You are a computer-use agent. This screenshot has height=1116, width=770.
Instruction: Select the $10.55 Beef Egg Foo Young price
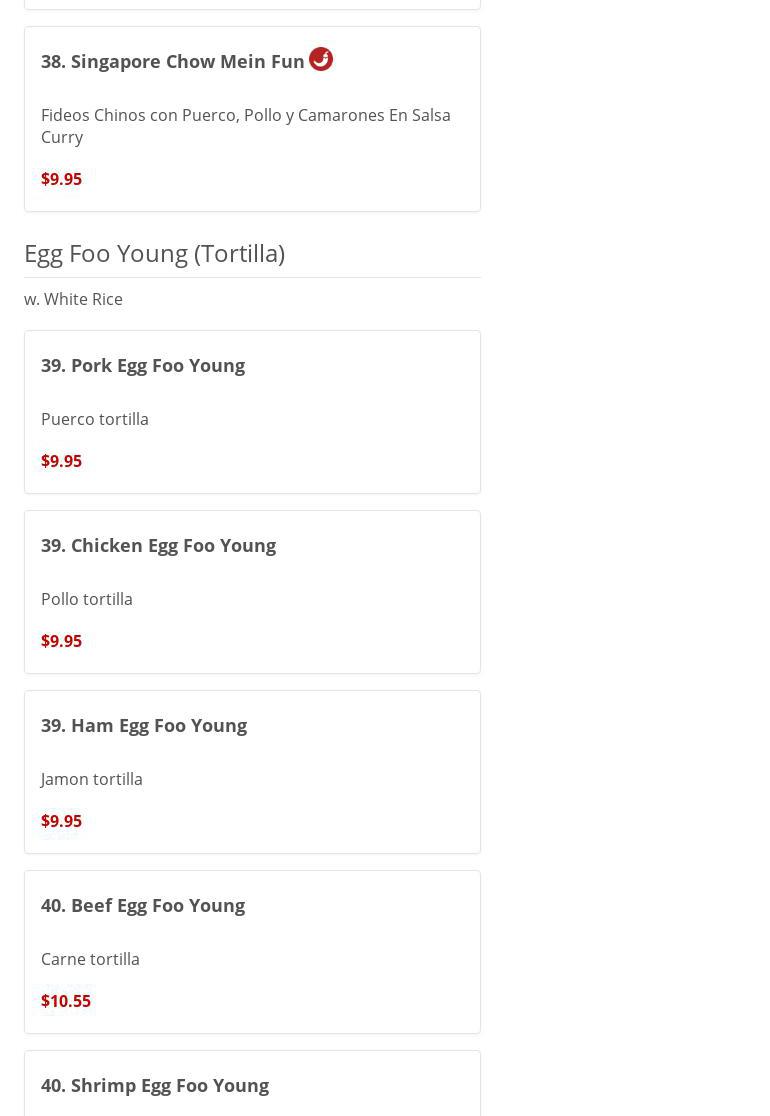[66, 1001]
